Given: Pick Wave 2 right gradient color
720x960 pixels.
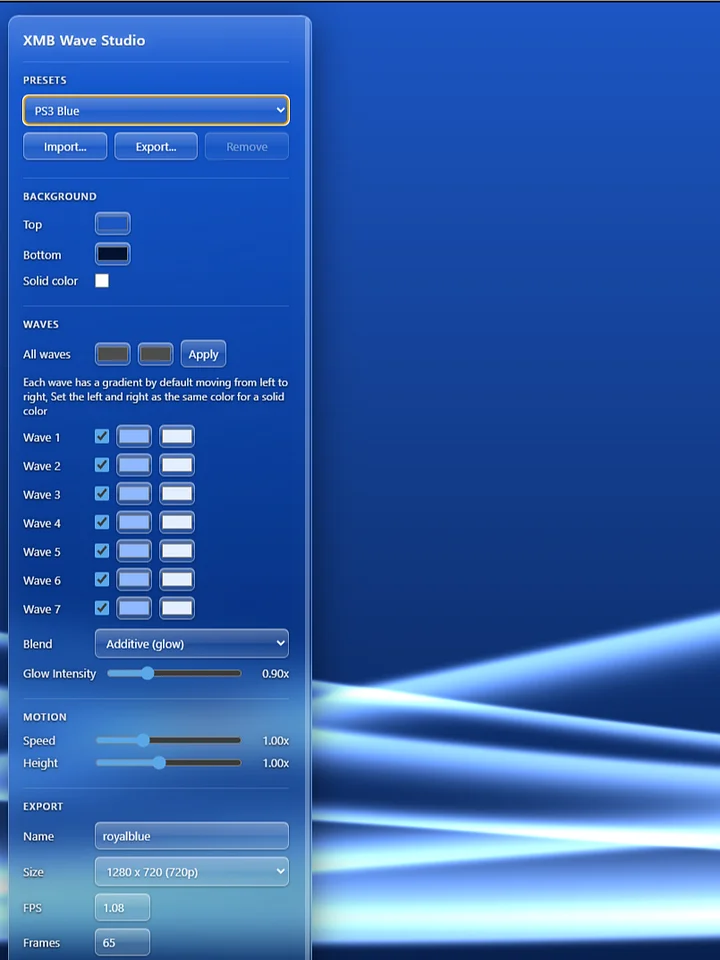Looking at the screenshot, I should 177,465.
